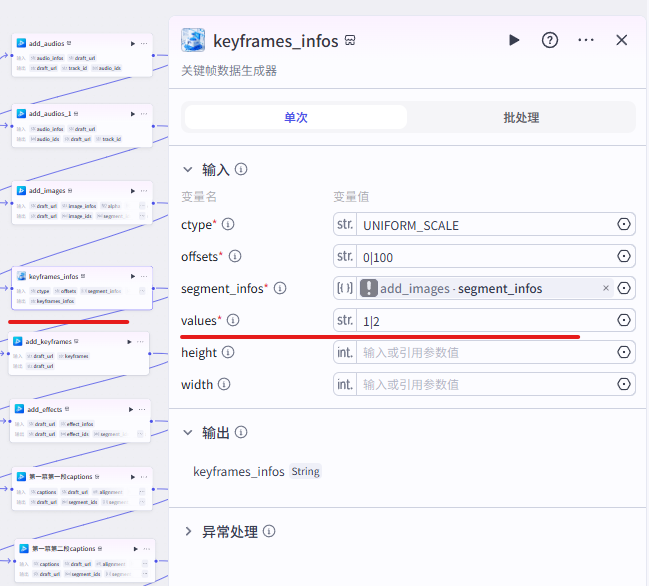
Task: Open variable reference picker for values
Action: coord(623,320)
